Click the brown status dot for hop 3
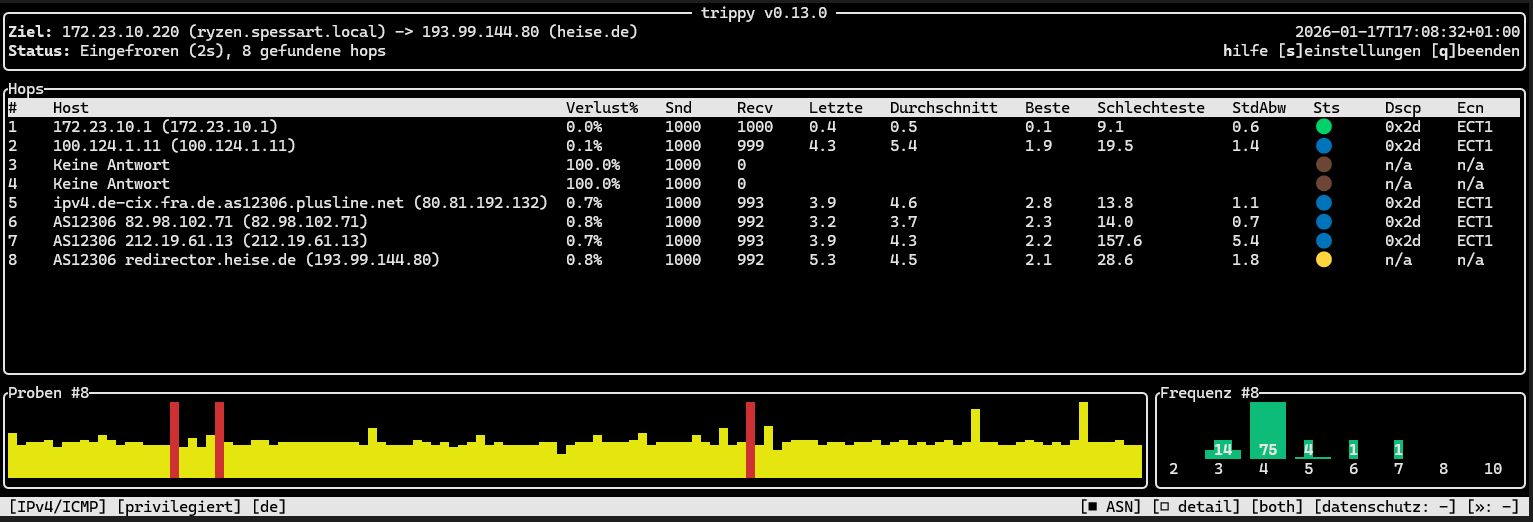Viewport: 1533px width, 522px height. (x=1324, y=165)
